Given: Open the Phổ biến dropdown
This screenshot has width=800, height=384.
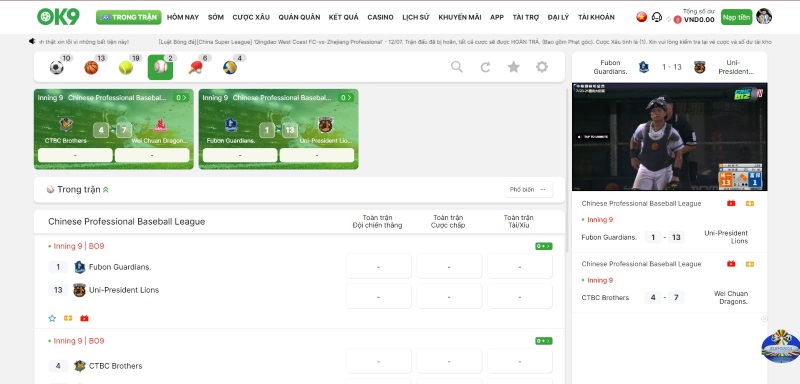Looking at the screenshot, I should coord(528,190).
